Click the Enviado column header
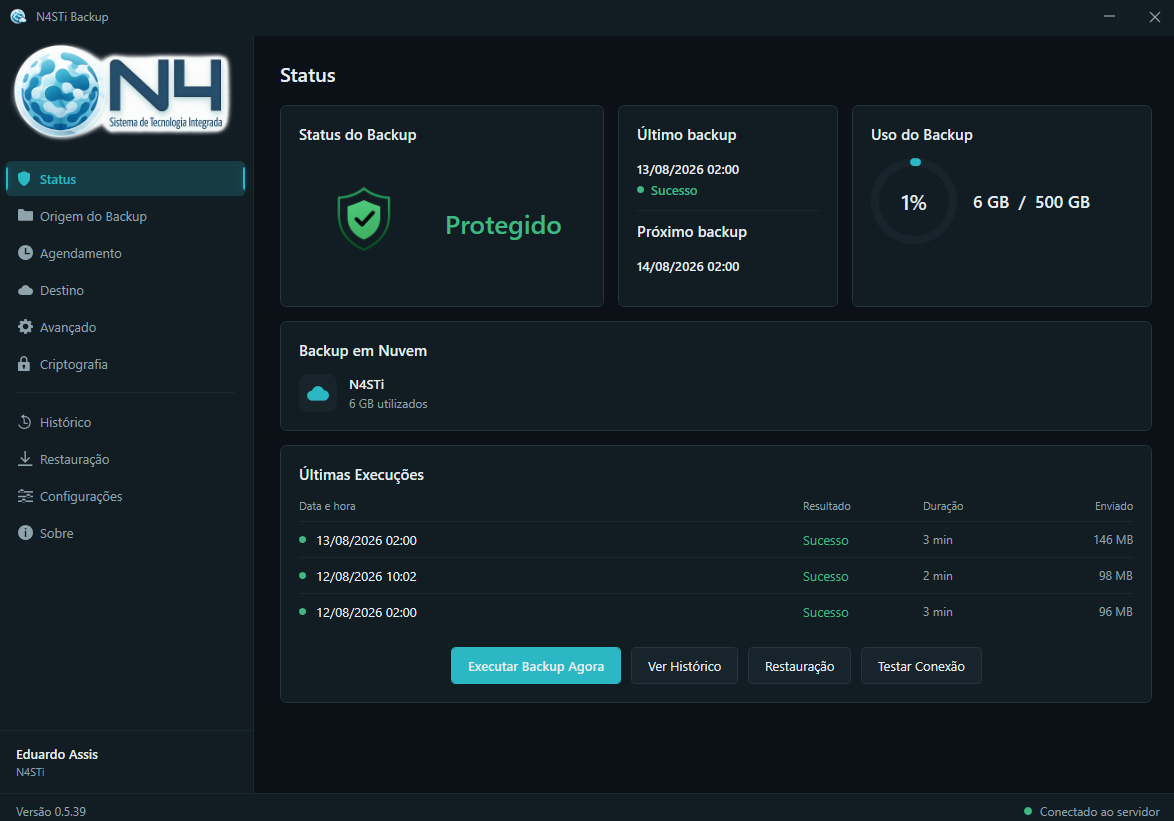The width and height of the screenshot is (1174, 821). click(1113, 506)
